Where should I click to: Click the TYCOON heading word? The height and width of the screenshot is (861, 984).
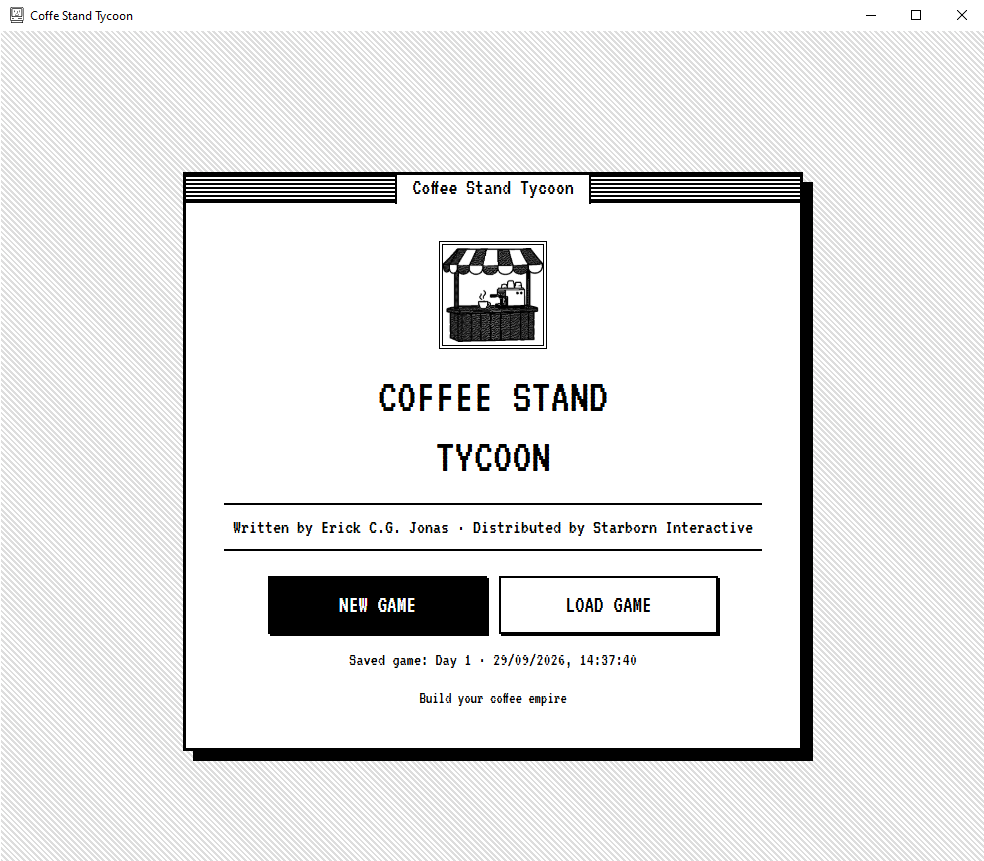493,458
